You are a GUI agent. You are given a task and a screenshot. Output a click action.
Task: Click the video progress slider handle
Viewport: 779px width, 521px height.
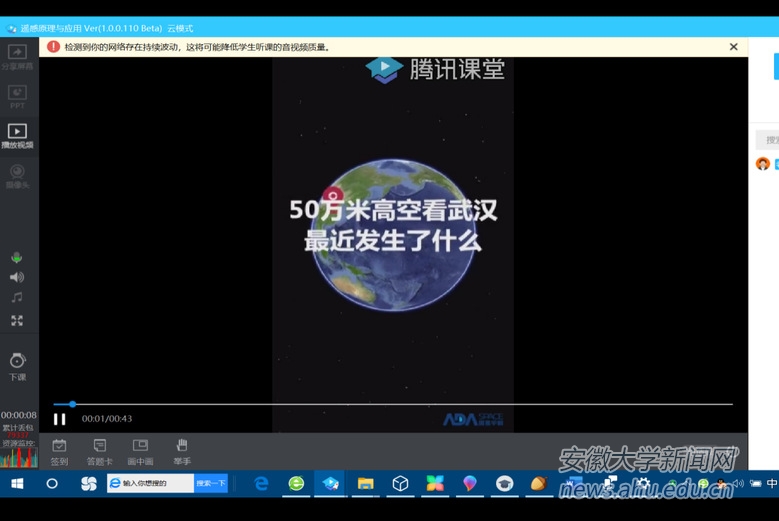pyautogui.click(x=72, y=404)
